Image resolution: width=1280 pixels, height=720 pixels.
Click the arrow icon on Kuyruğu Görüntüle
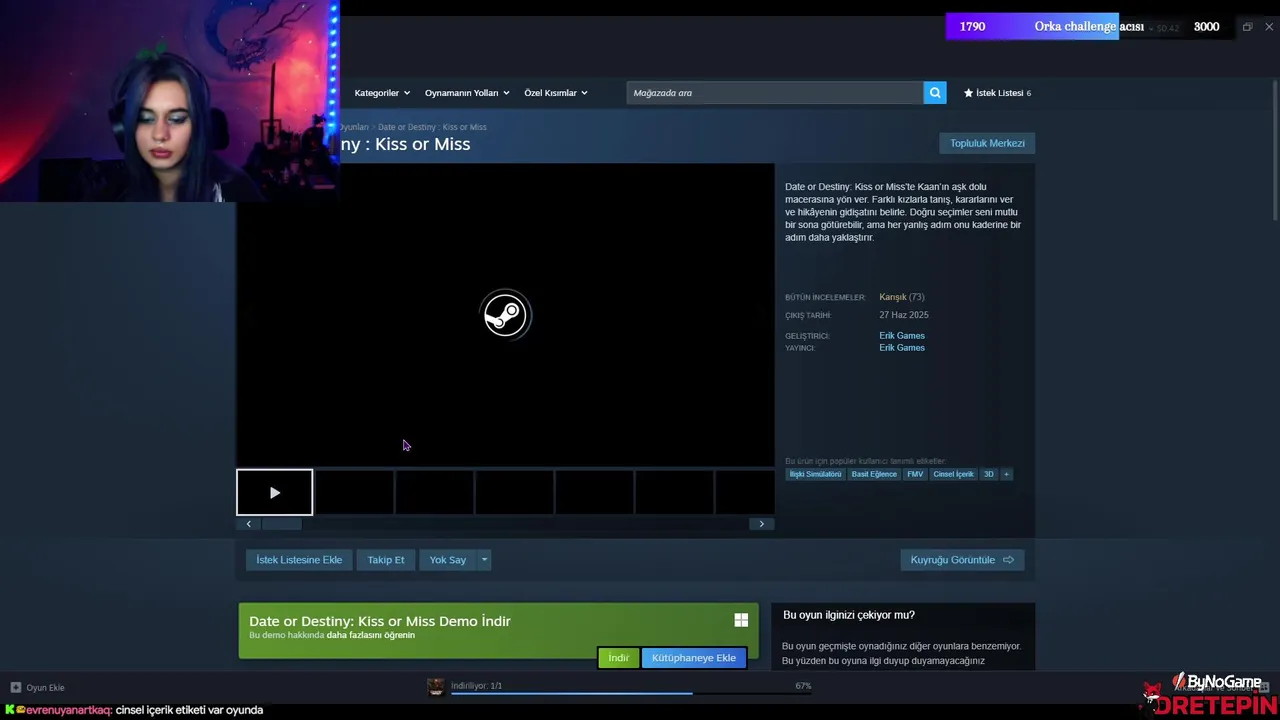coord(1008,560)
